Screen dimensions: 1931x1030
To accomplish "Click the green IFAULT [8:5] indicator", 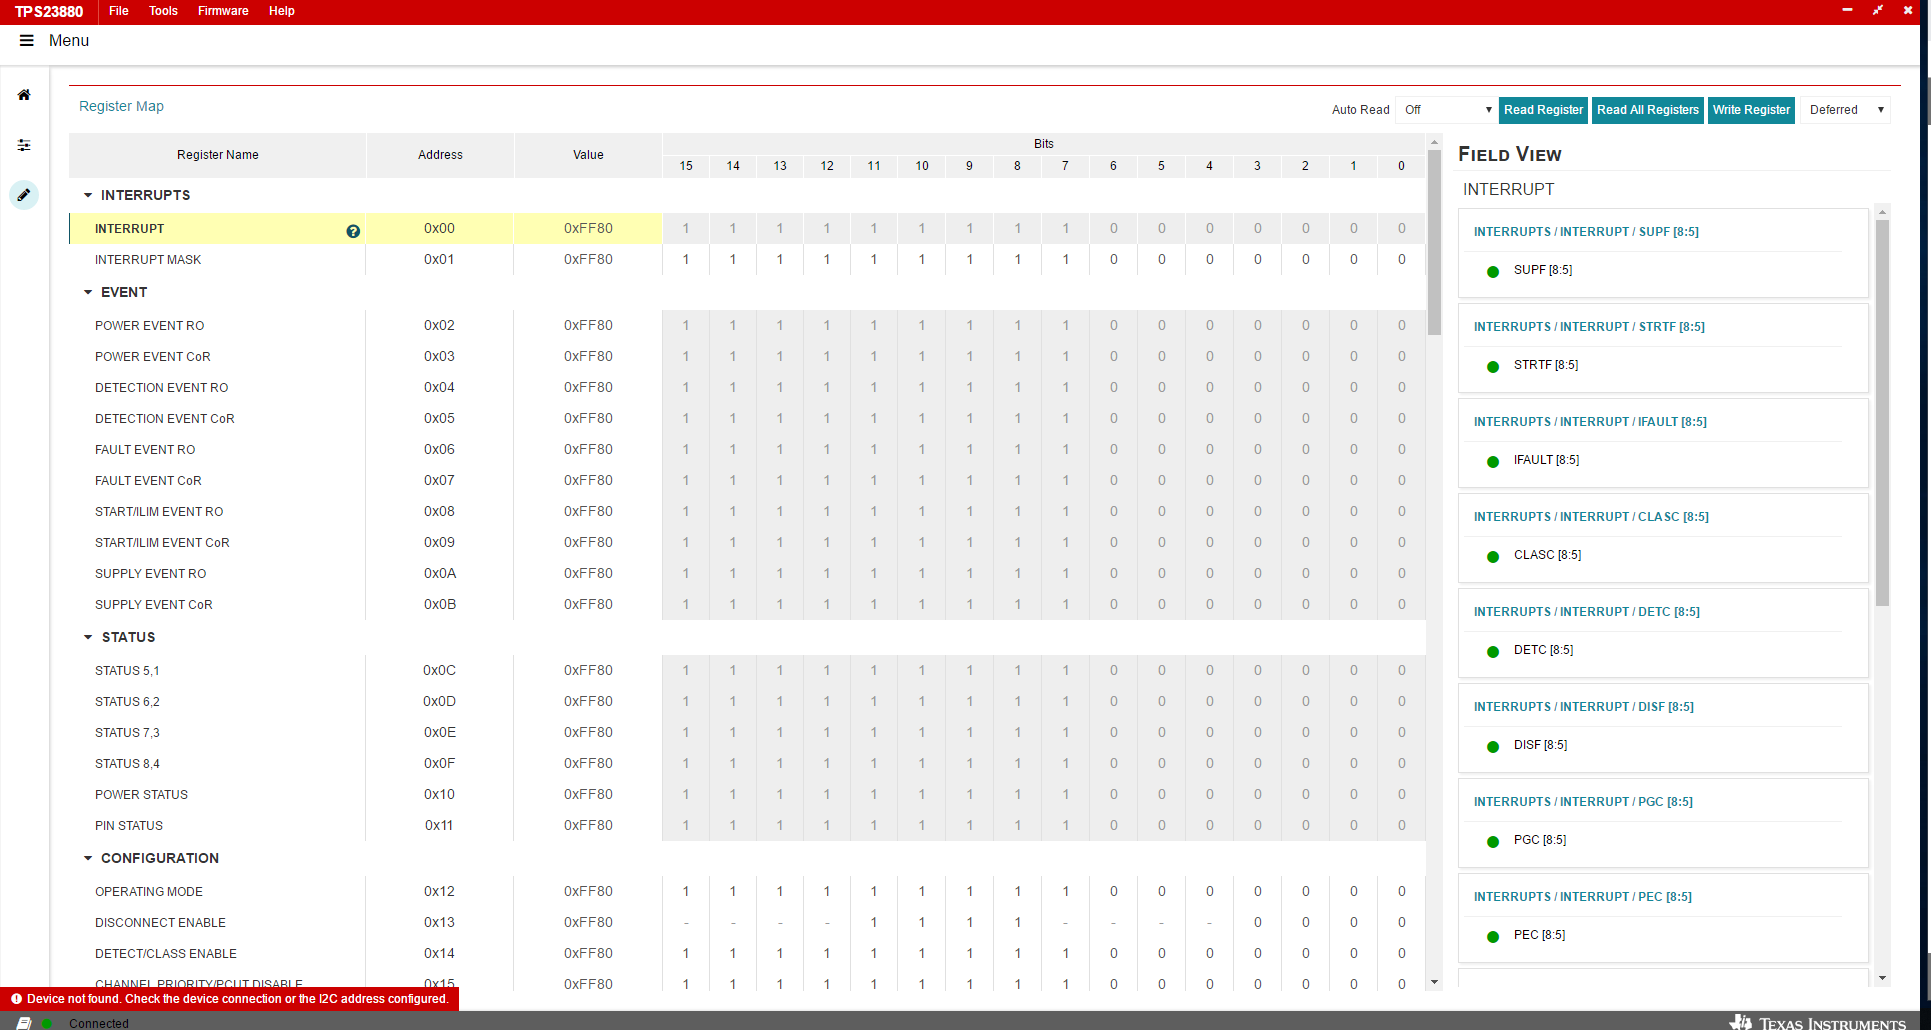I will 1493,461.
